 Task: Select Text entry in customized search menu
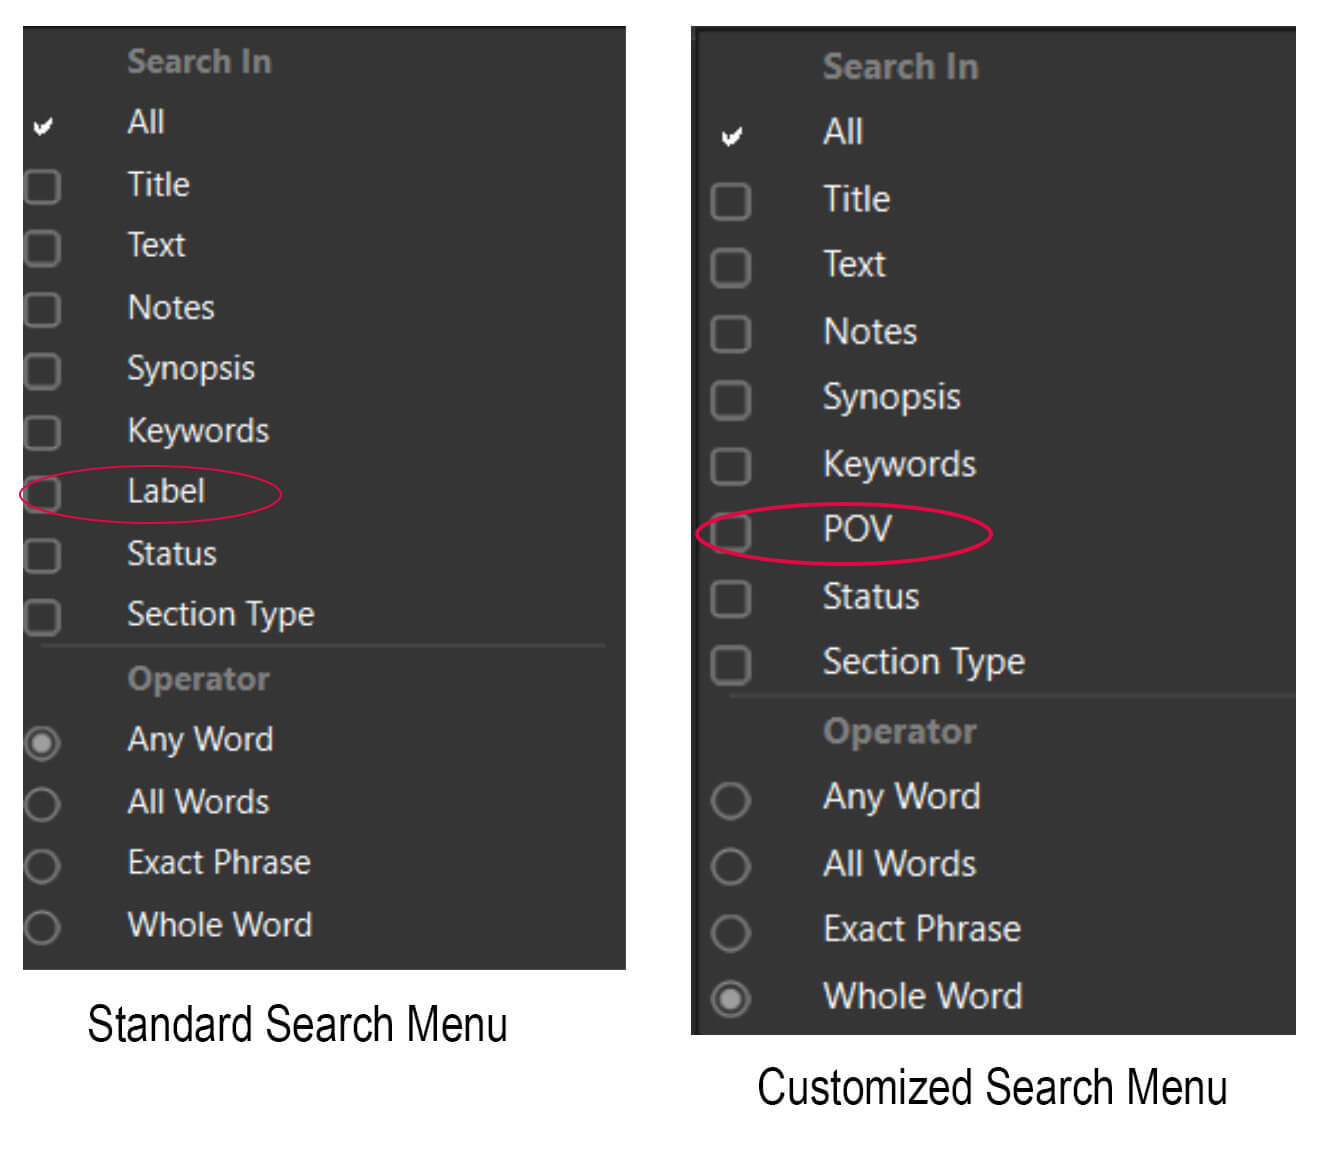854,265
